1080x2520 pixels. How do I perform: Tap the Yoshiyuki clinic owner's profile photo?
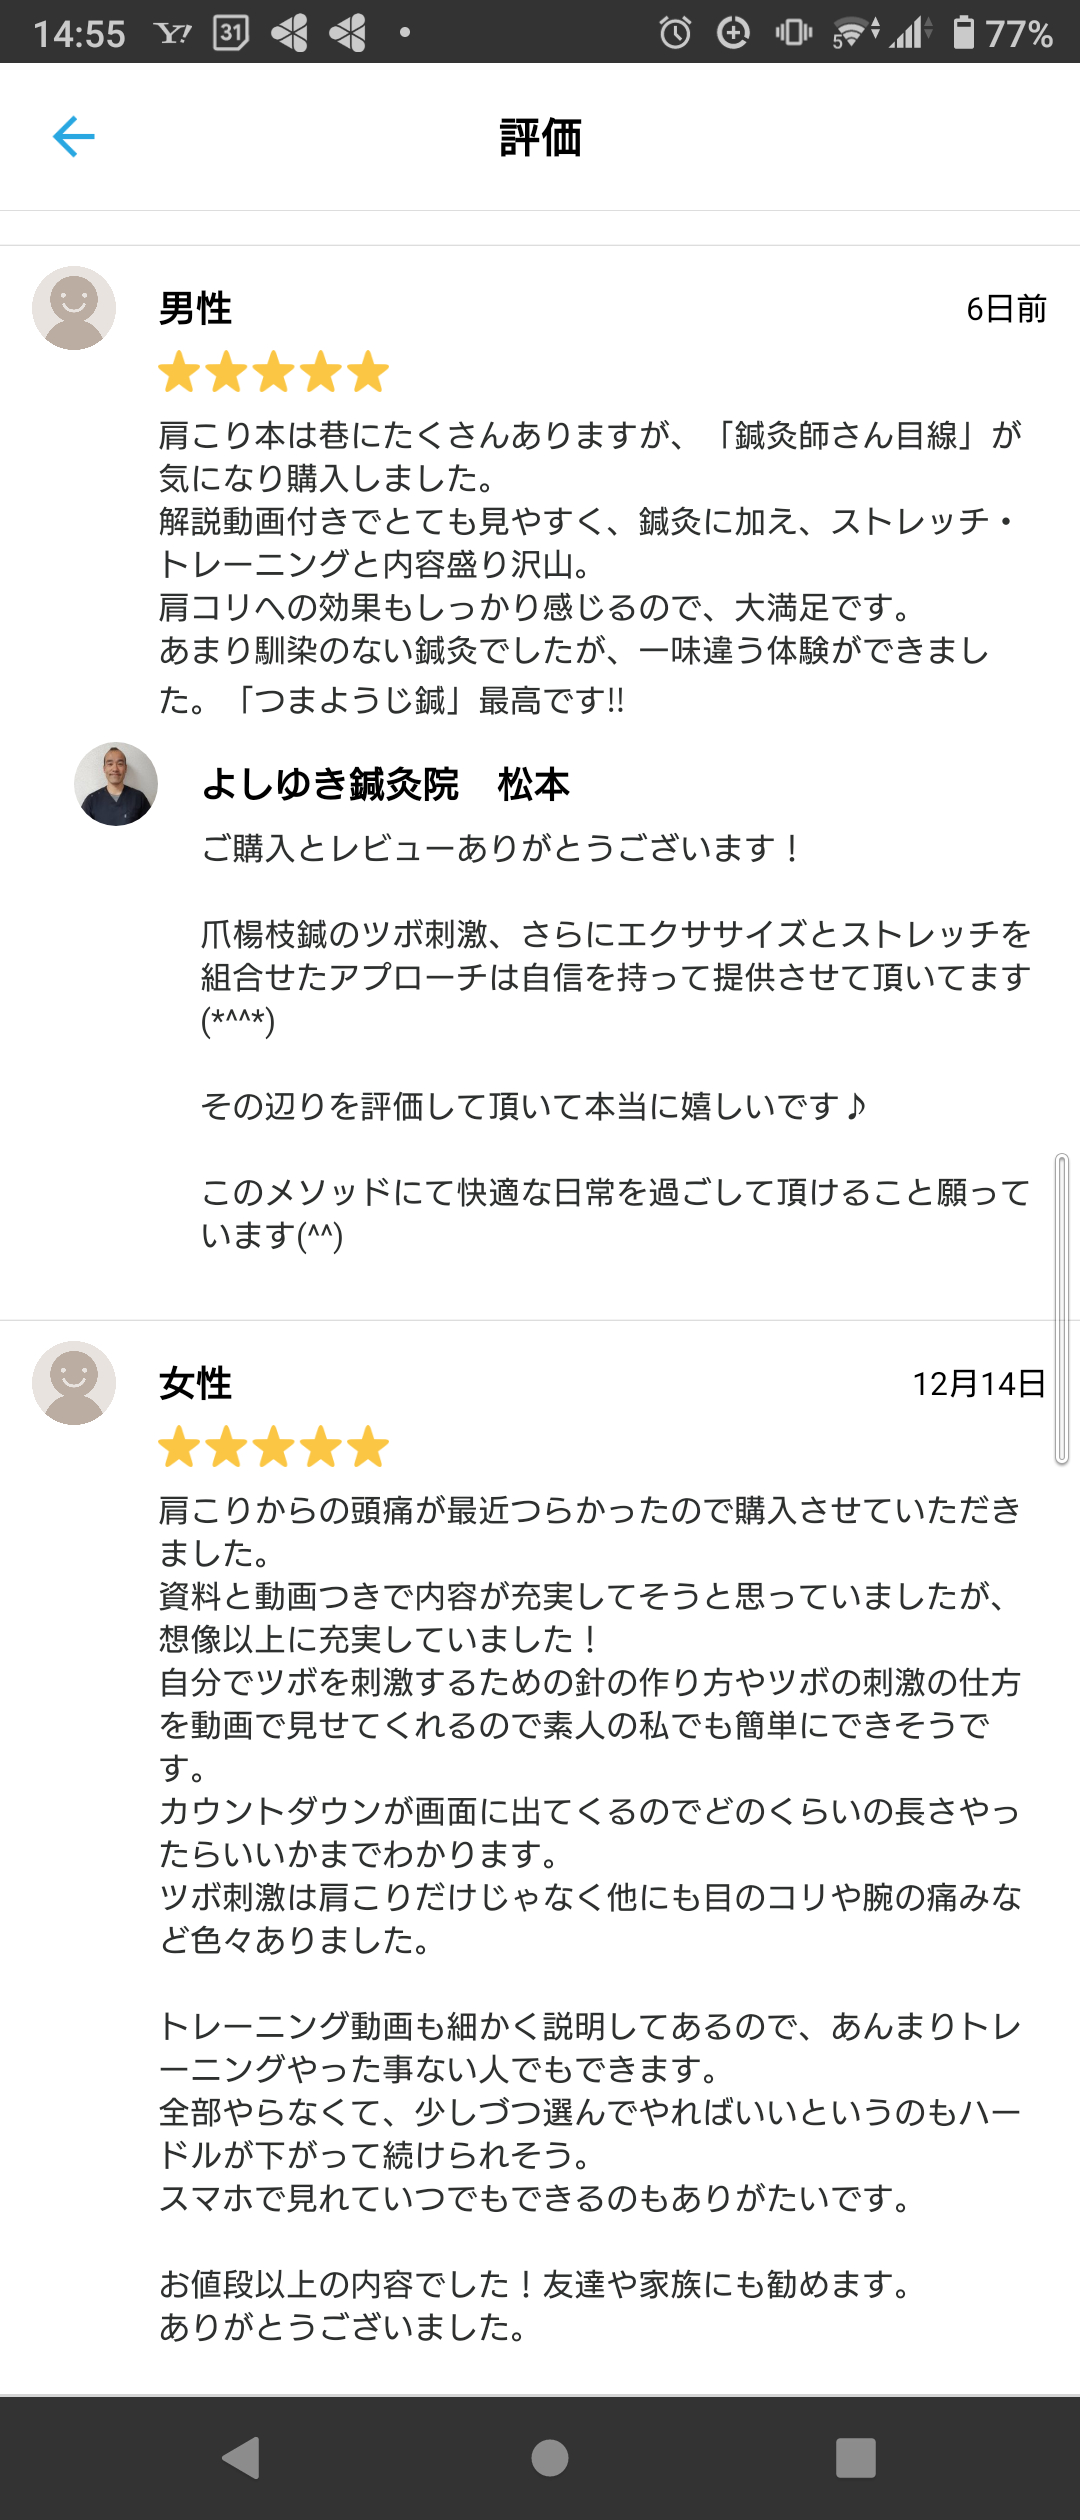point(116,784)
